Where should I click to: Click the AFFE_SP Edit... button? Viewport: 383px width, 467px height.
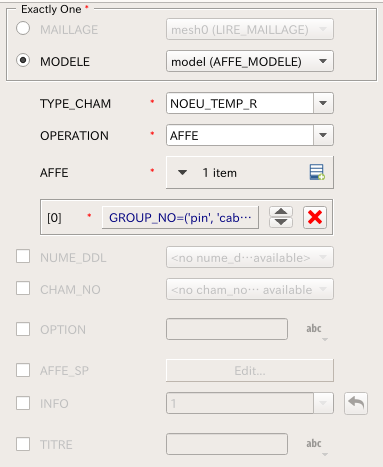tap(250, 370)
